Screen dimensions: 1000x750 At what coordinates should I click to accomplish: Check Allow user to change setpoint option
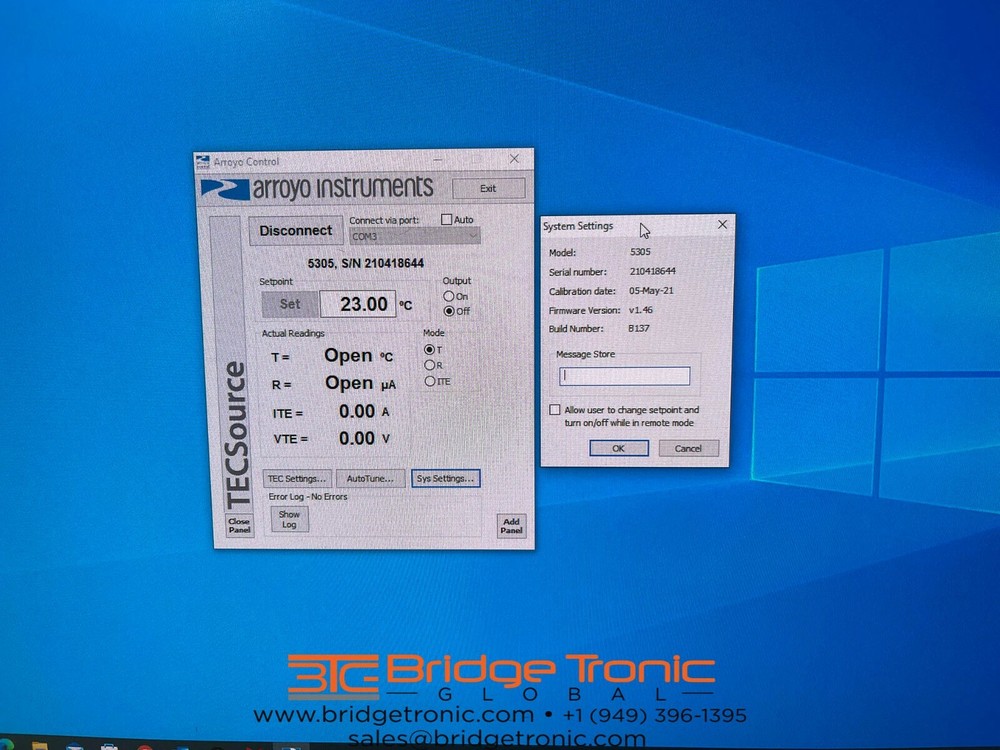click(555, 409)
